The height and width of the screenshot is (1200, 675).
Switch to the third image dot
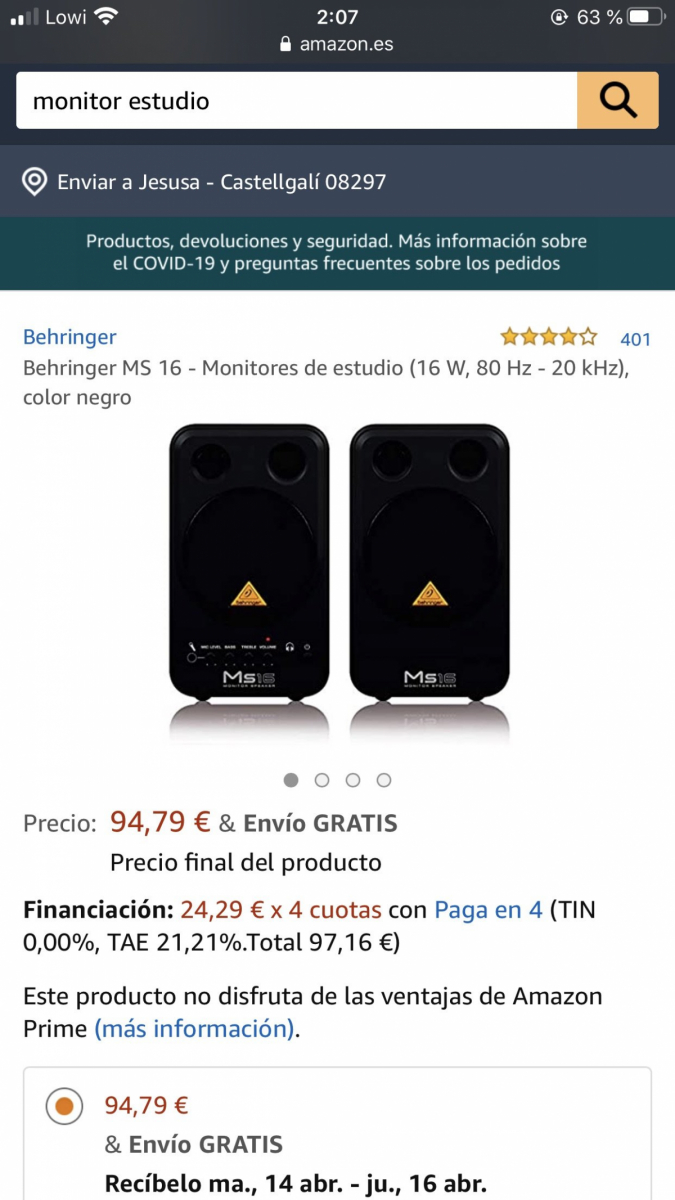point(353,780)
